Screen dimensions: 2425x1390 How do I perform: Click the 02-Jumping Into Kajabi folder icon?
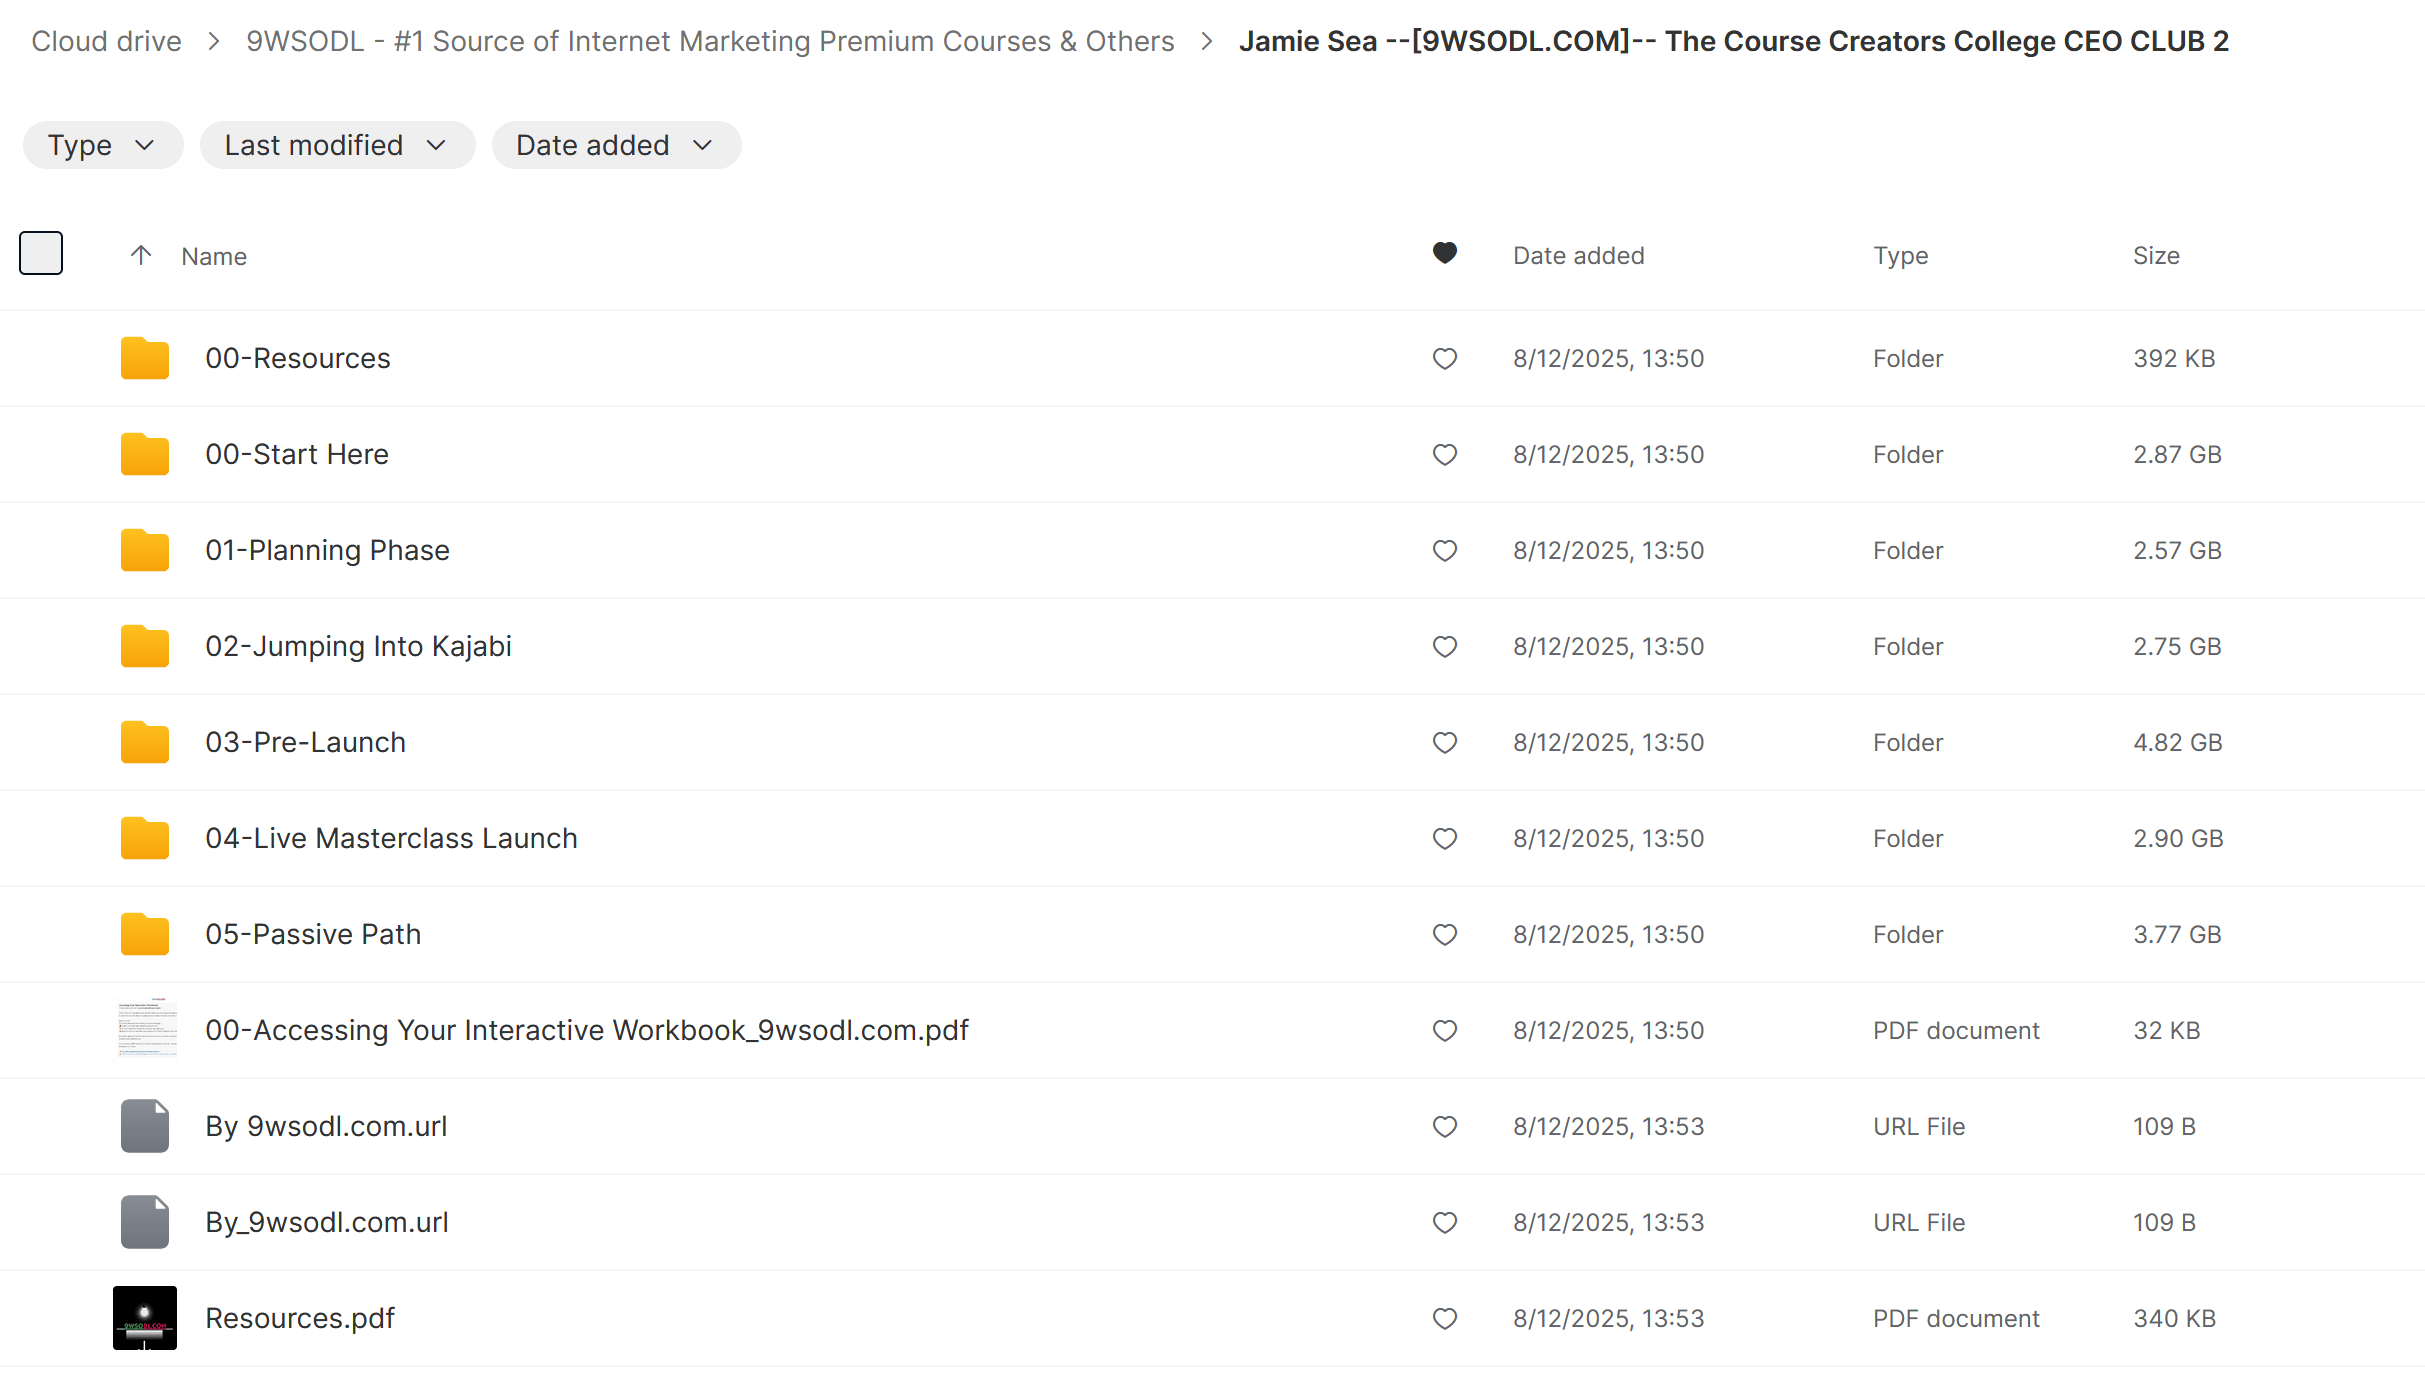[x=144, y=646]
